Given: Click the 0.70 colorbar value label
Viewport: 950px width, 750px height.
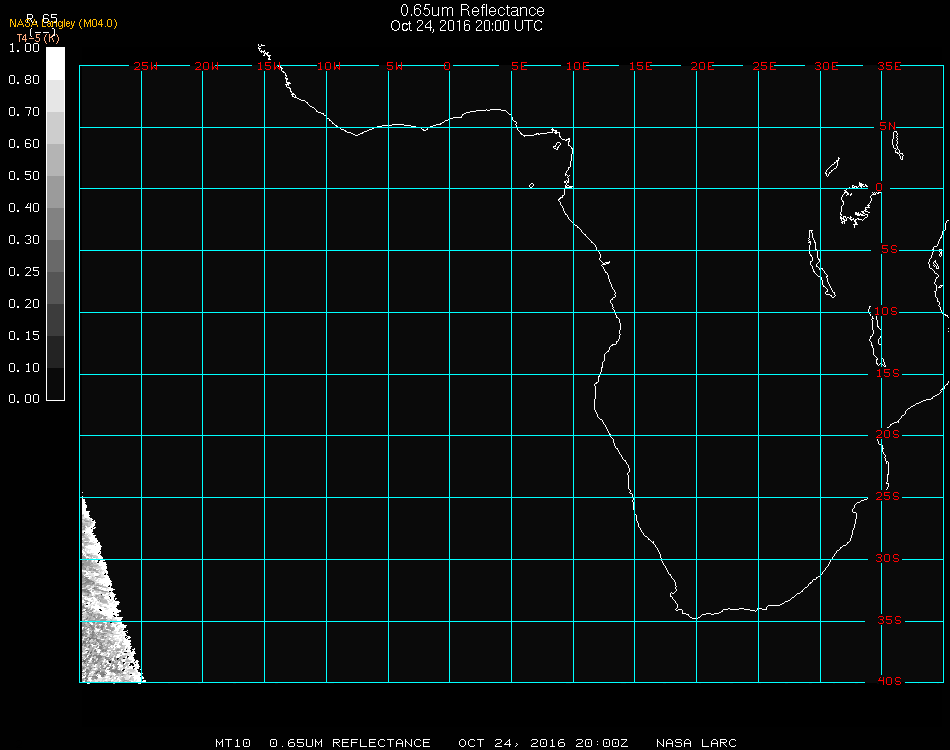Looking at the screenshot, I should click(x=24, y=112).
